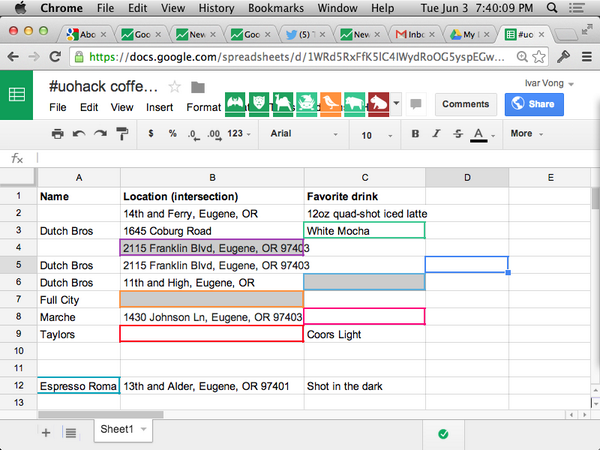Open the Comments button
The width and height of the screenshot is (600, 450).
click(466, 104)
